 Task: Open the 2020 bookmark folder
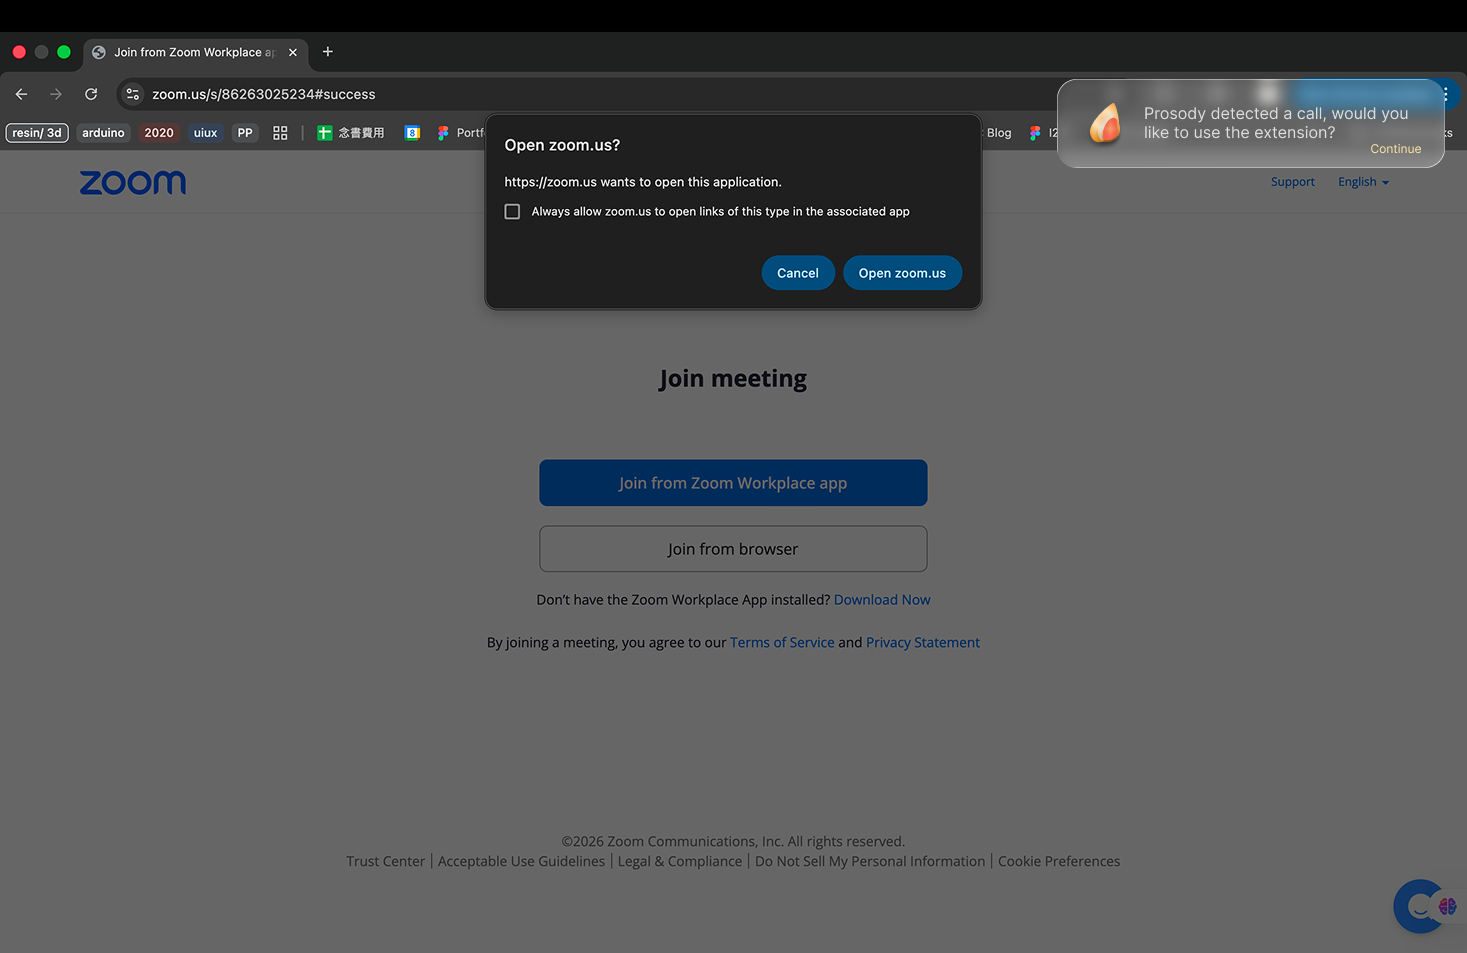(x=158, y=133)
